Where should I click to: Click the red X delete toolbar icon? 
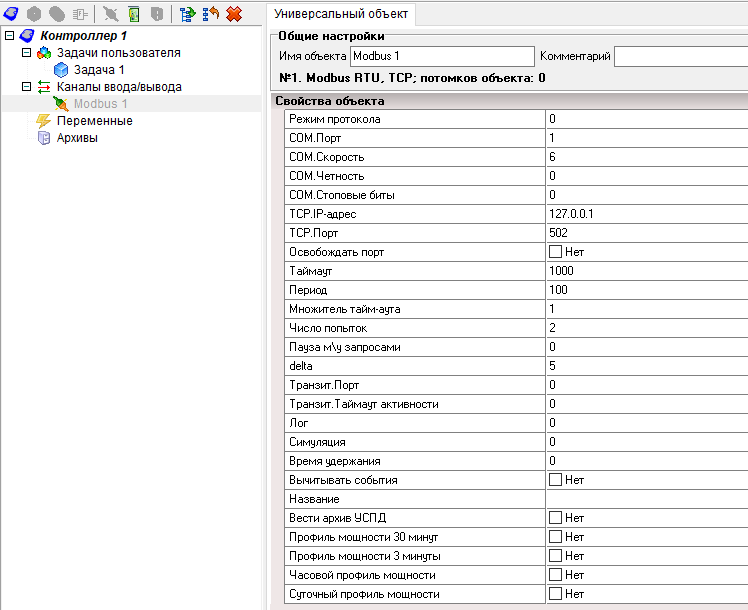[234, 14]
